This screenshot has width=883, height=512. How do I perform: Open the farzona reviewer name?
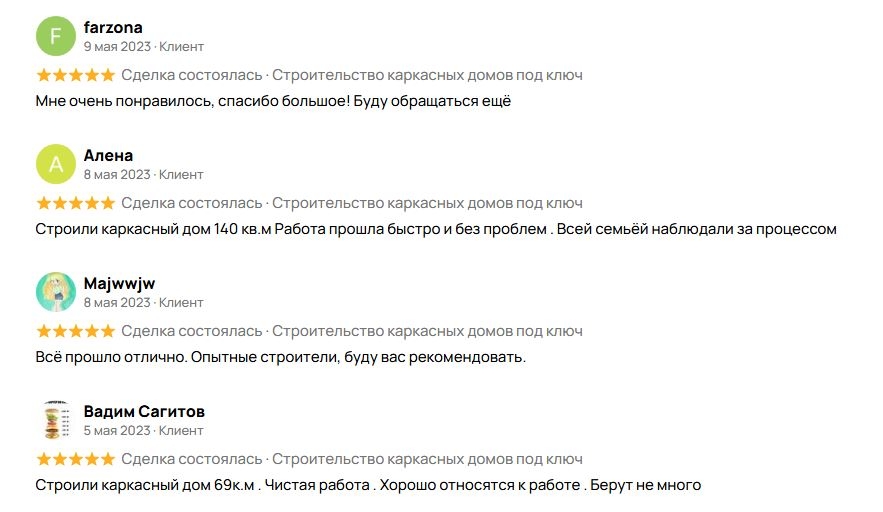click(113, 27)
